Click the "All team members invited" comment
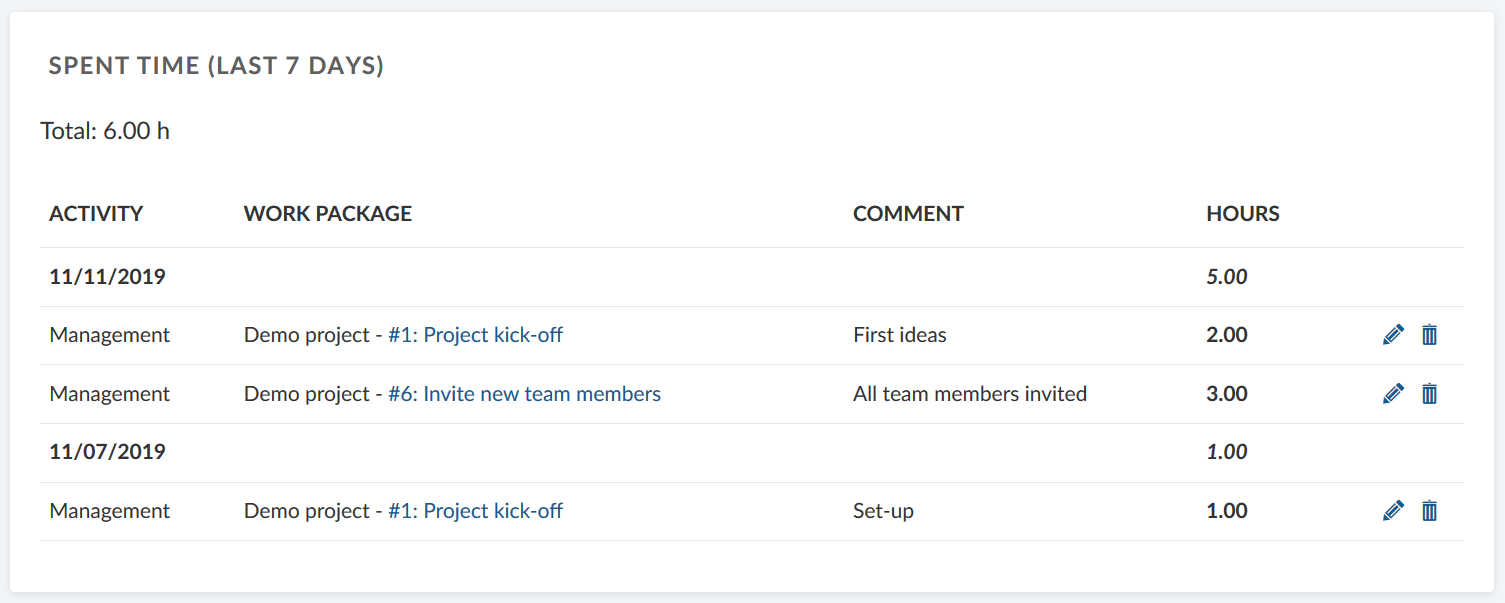The image size is (1505, 603). tap(969, 394)
